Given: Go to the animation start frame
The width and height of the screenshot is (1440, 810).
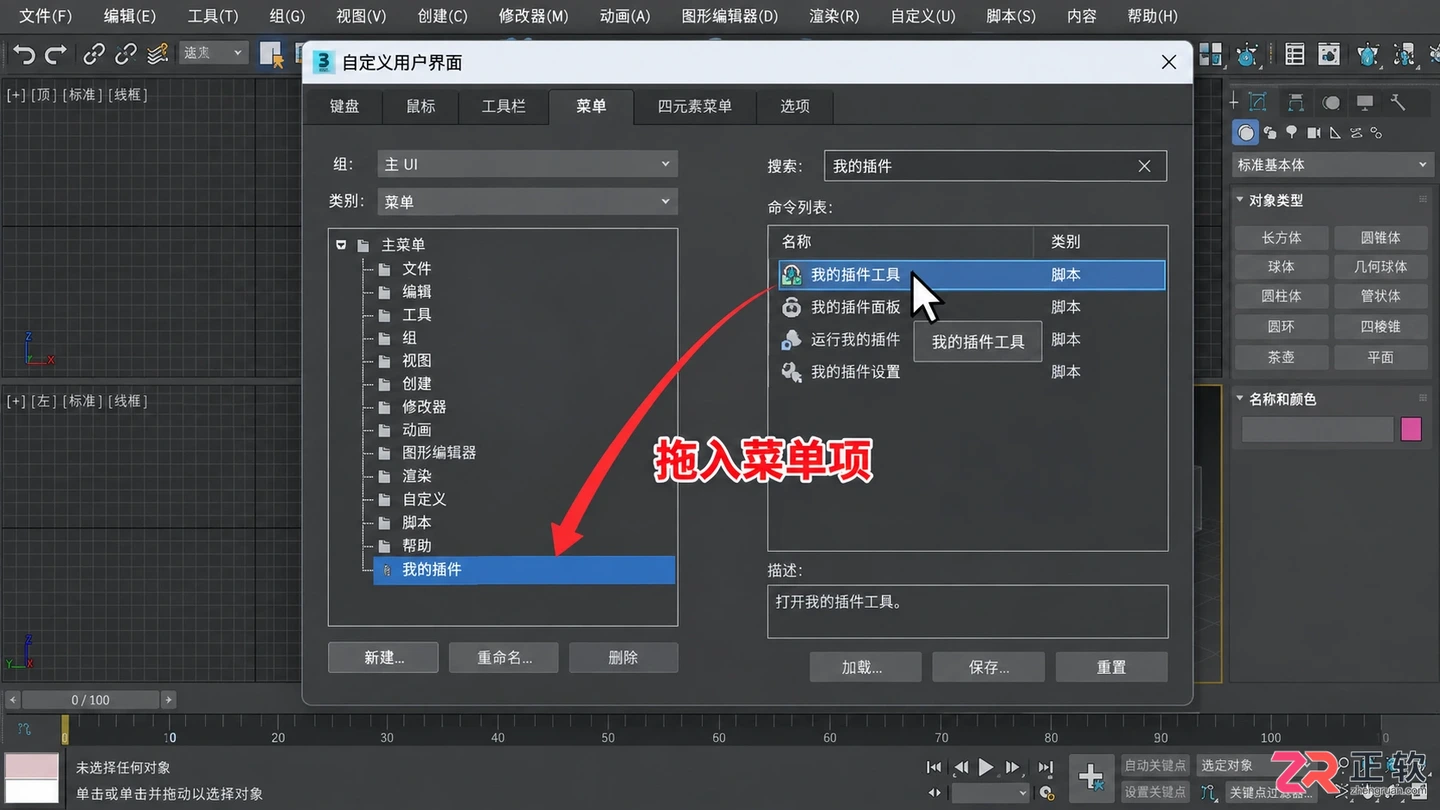Looking at the screenshot, I should click(934, 767).
